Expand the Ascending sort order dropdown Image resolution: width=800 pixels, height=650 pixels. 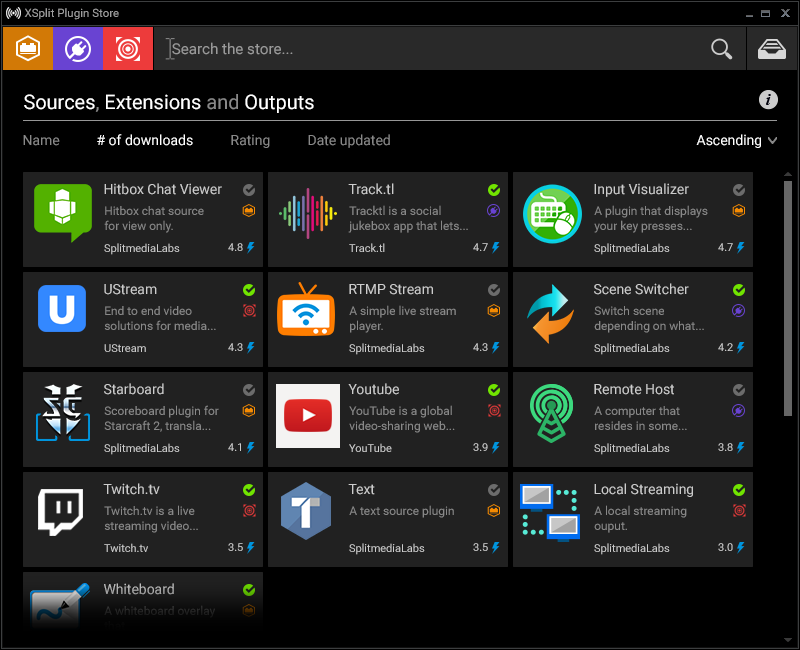736,141
